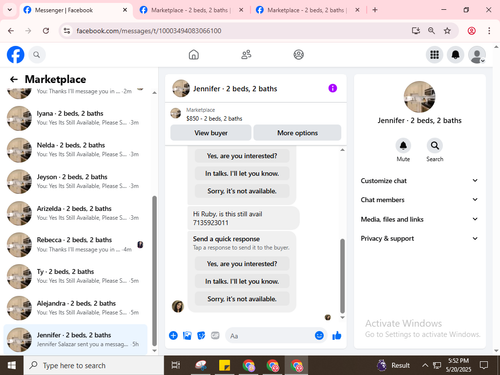Bookmark this page with star icon
This screenshot has width=500, height=375.
pos(447,31)
